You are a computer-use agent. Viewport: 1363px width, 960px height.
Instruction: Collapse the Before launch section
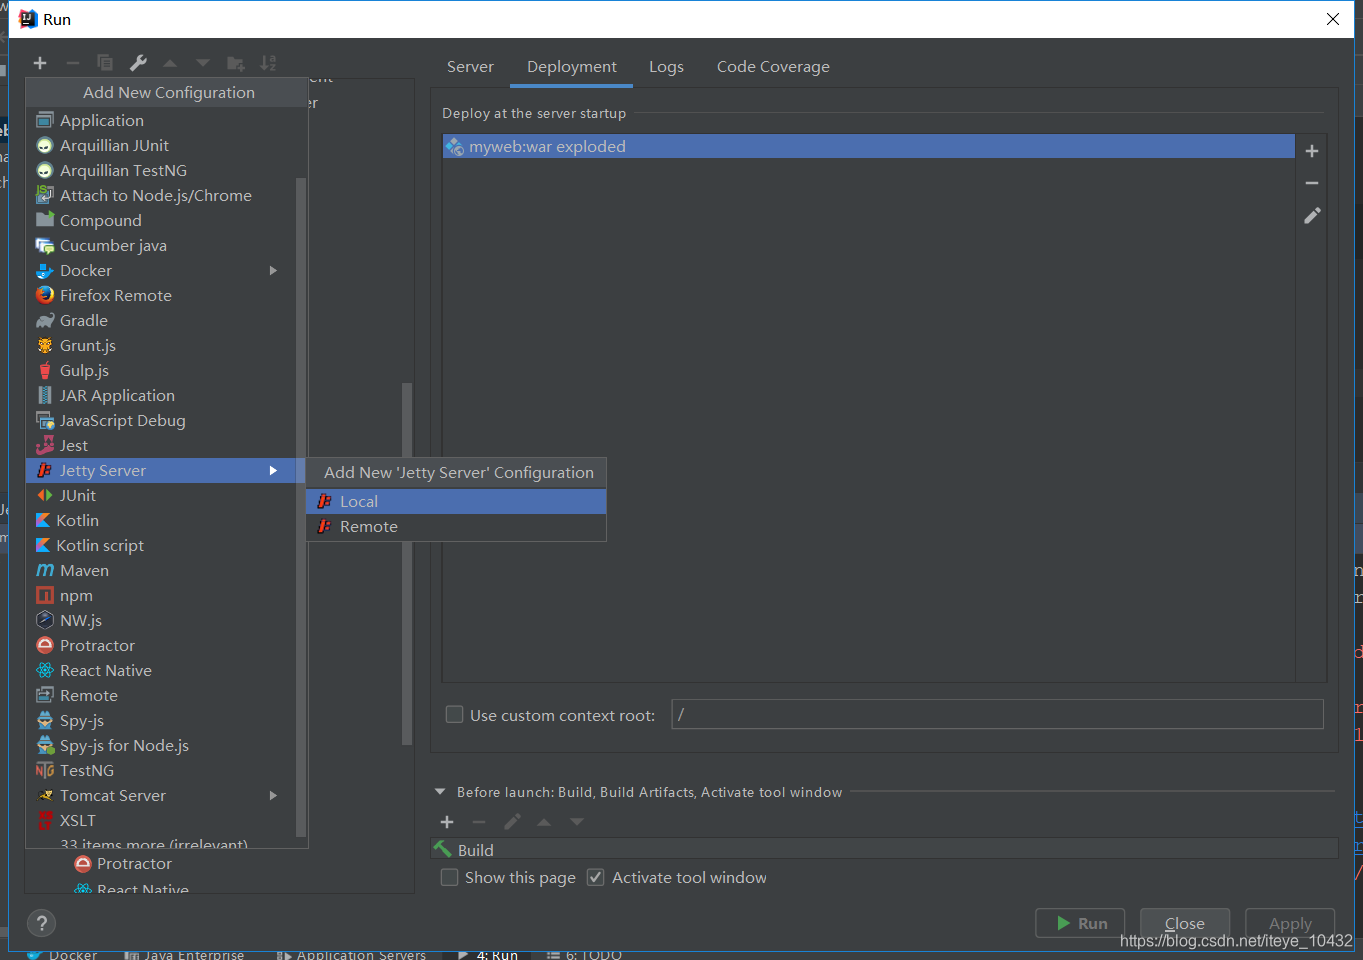440,792
